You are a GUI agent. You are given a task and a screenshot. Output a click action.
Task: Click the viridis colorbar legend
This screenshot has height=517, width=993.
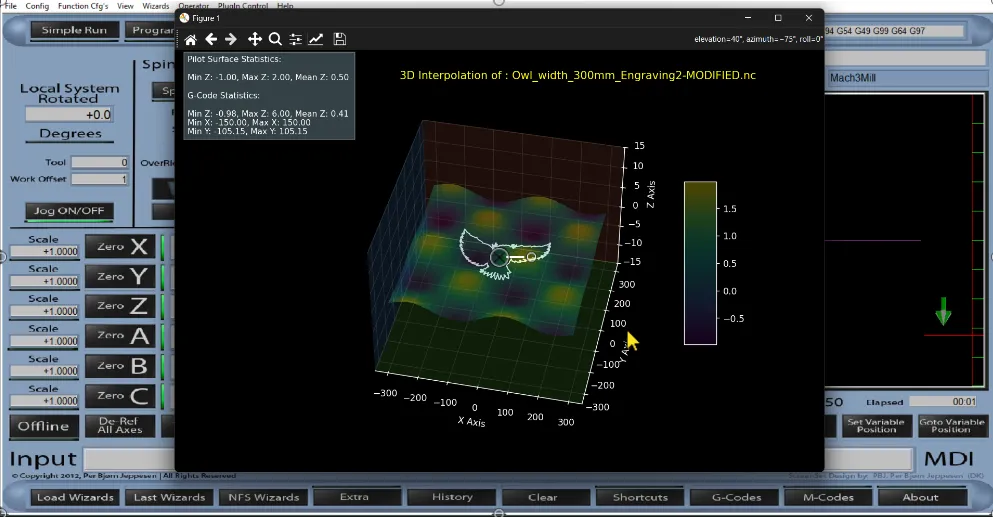click(x=699, y=262)
